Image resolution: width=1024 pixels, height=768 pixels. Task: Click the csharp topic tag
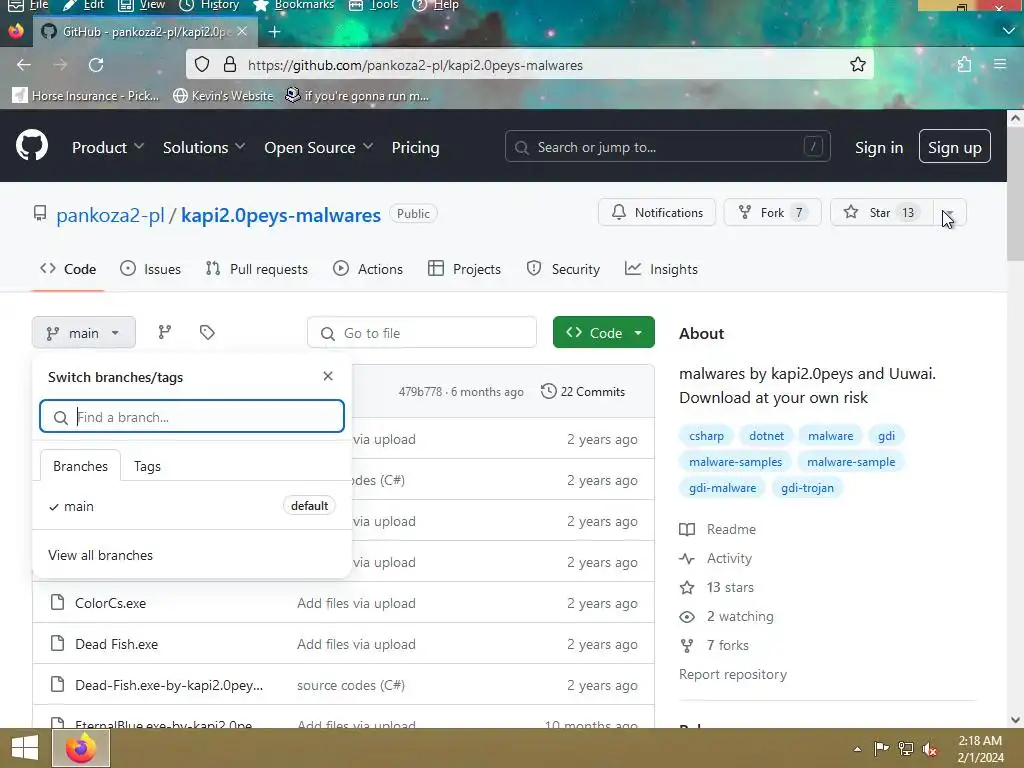click(x=706, y=436)
